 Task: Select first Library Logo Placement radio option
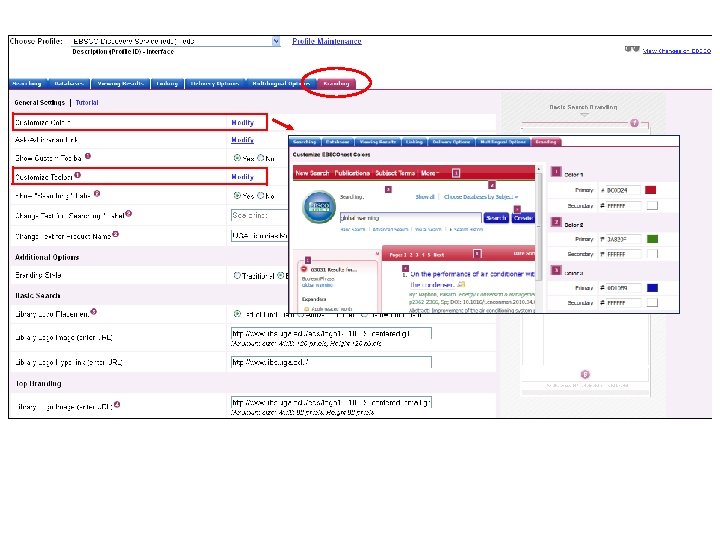(237, 314)
